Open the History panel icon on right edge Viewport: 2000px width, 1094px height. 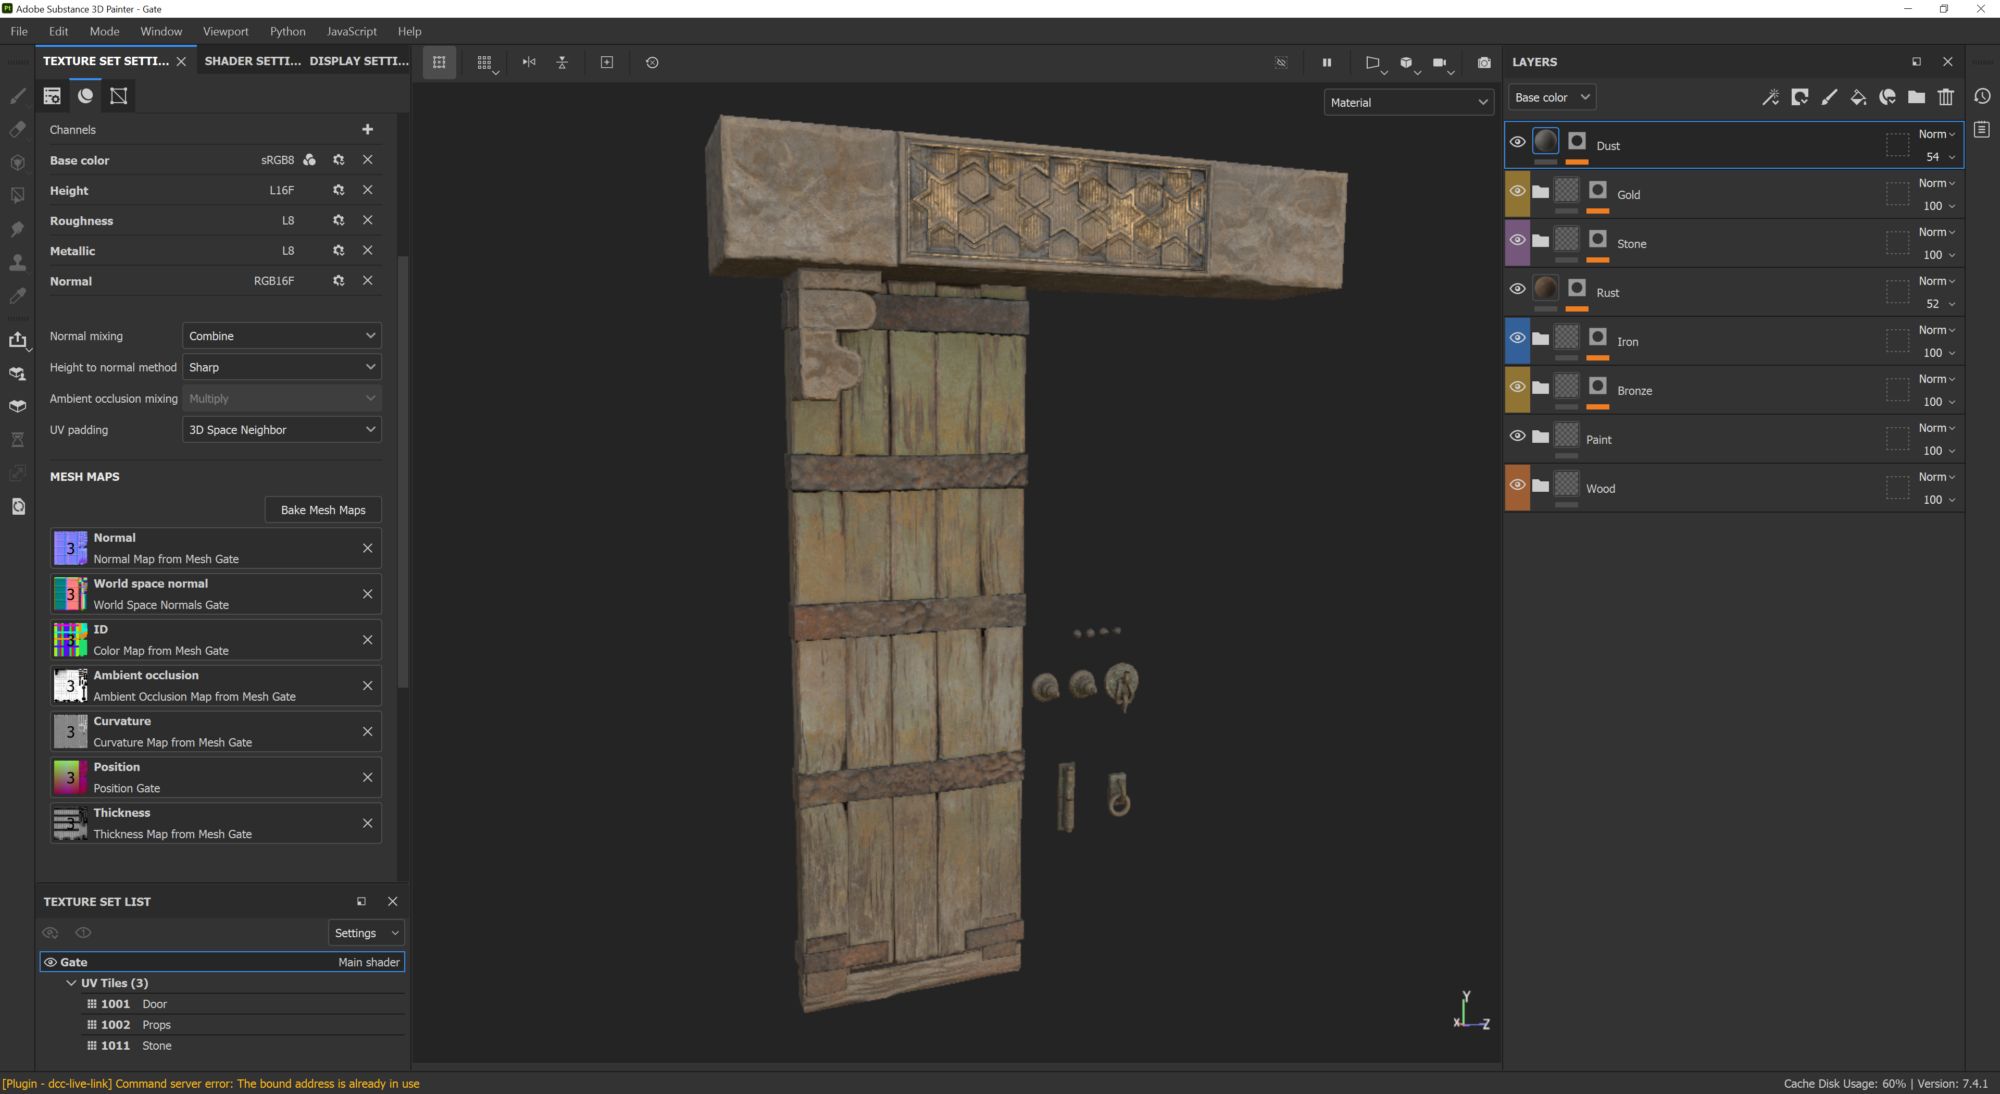1982,96
